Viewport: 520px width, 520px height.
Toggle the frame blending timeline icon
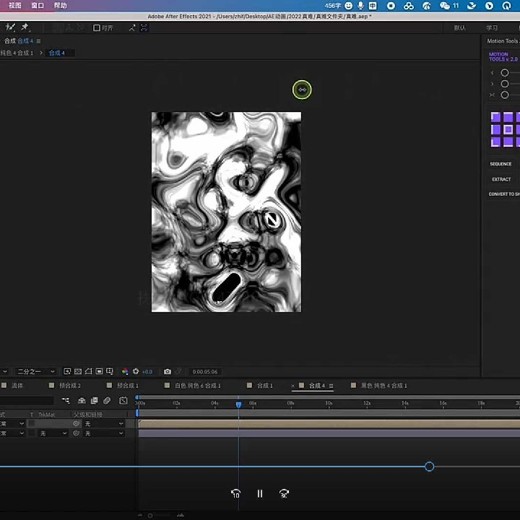[x=94, y=400]
